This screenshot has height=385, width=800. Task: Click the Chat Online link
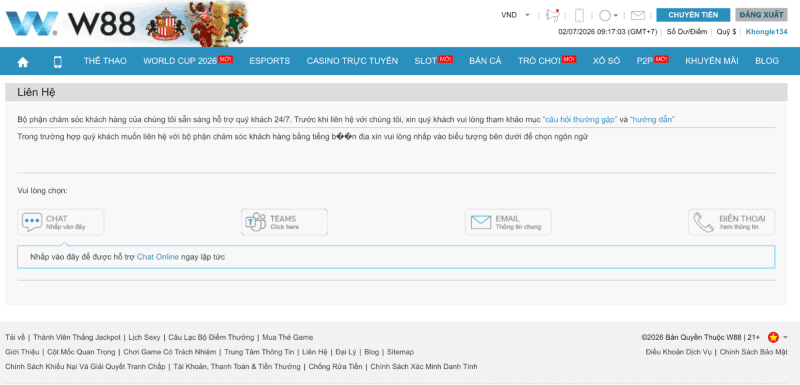tap(158, 257)
